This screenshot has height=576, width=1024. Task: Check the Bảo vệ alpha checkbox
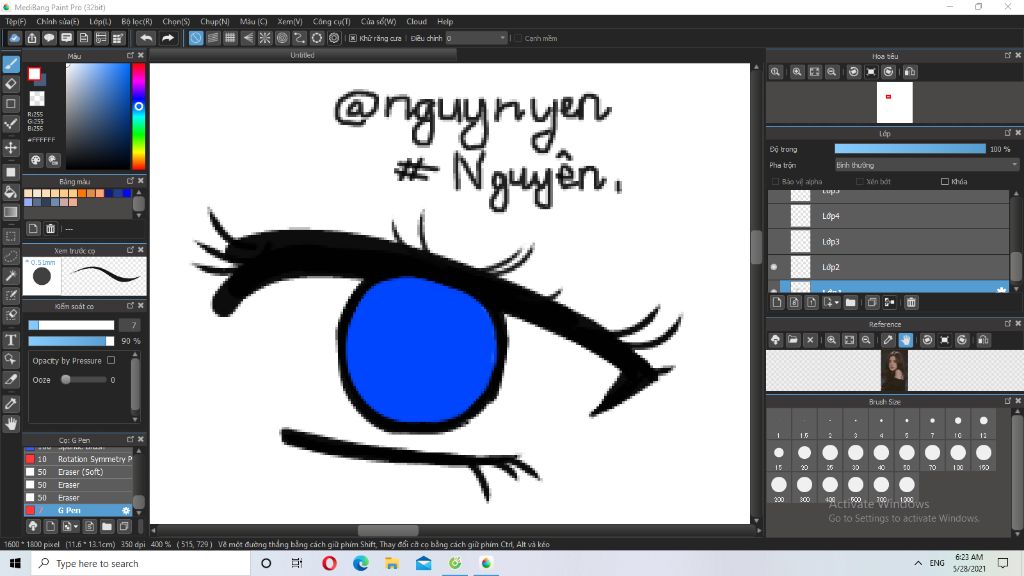775,181
